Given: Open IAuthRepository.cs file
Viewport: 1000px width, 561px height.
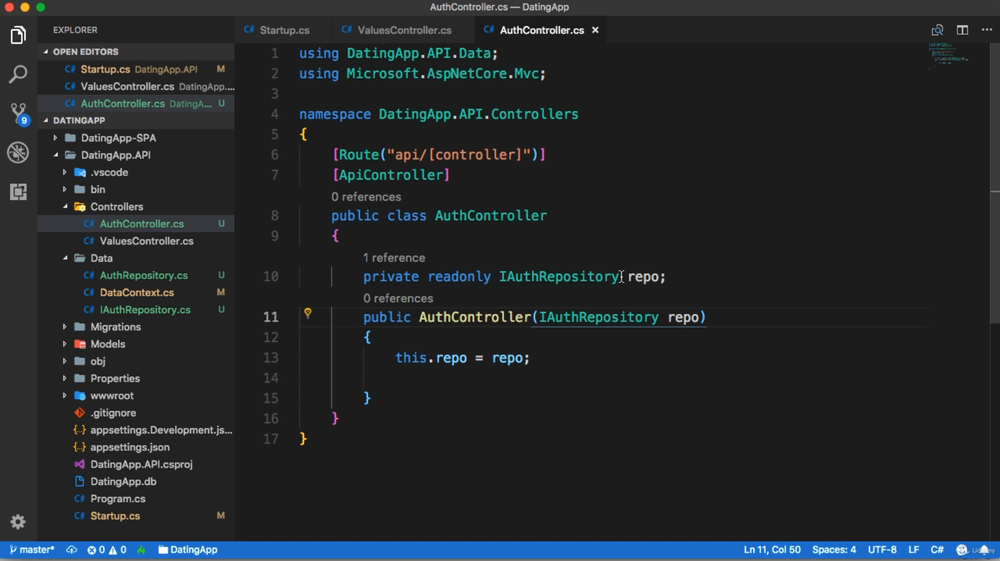Looking at the screenshot, I should 136,310.
